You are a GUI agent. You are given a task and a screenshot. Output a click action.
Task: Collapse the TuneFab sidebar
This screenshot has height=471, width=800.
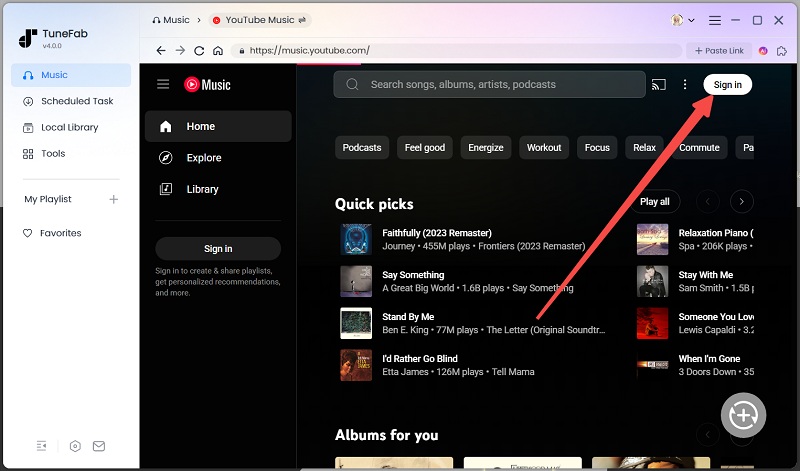pos(42,446)
